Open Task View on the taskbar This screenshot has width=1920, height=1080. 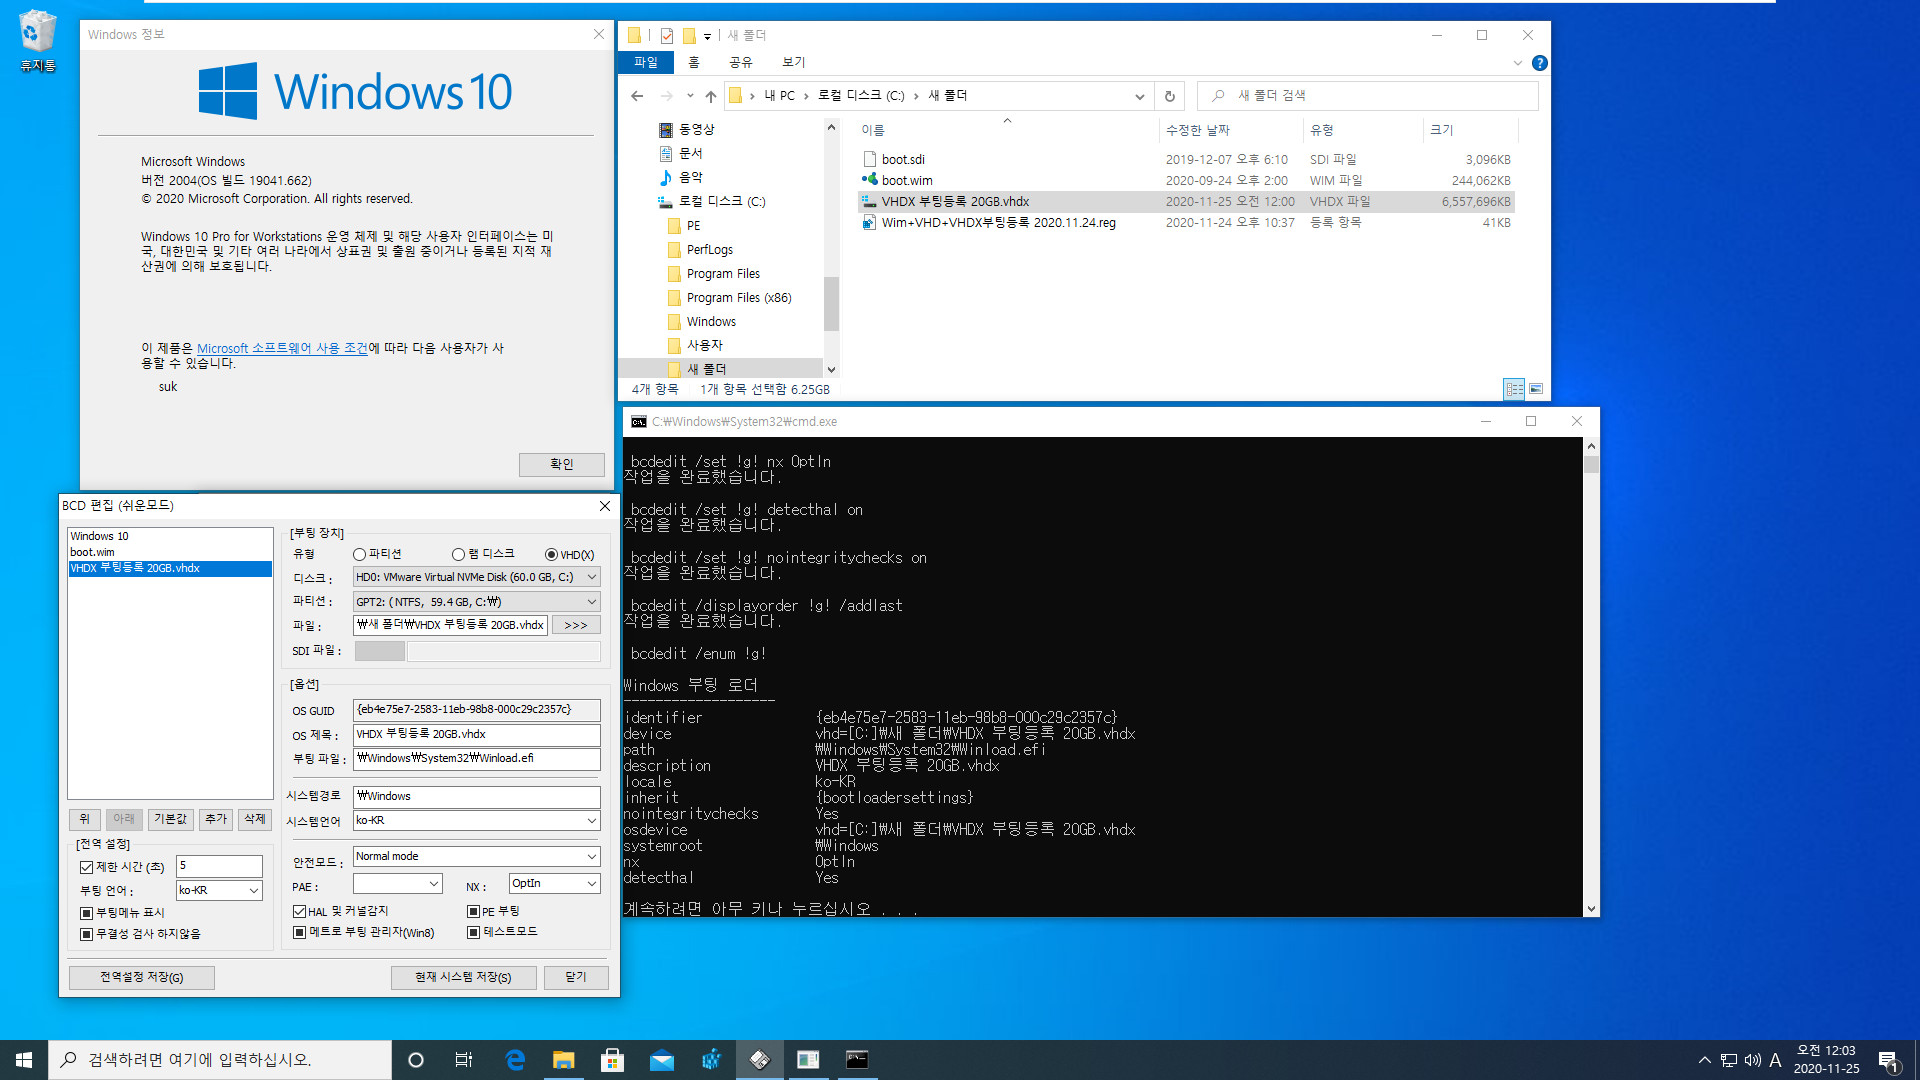pyautogui.click(x=464, y=1060)
